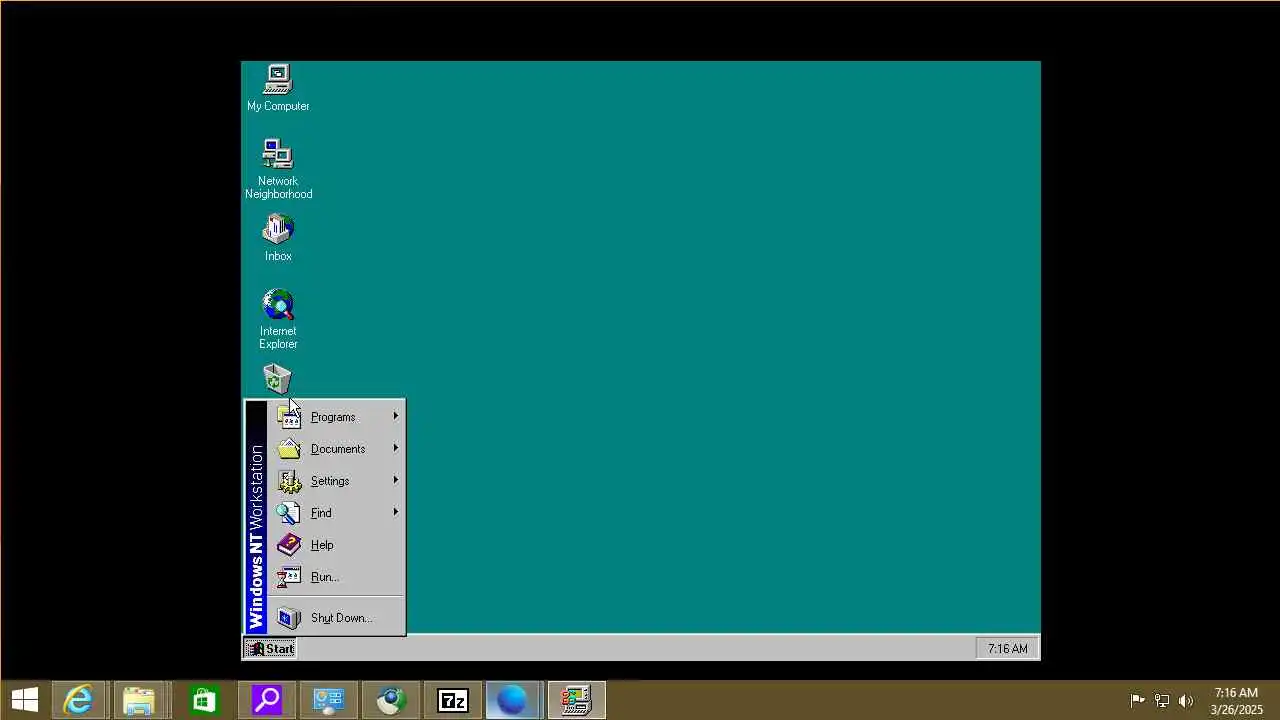The width and height of the screenshot is (1280, 720).
Task: Switch to the blue sphere taskbar app
Action: point(512,700)
